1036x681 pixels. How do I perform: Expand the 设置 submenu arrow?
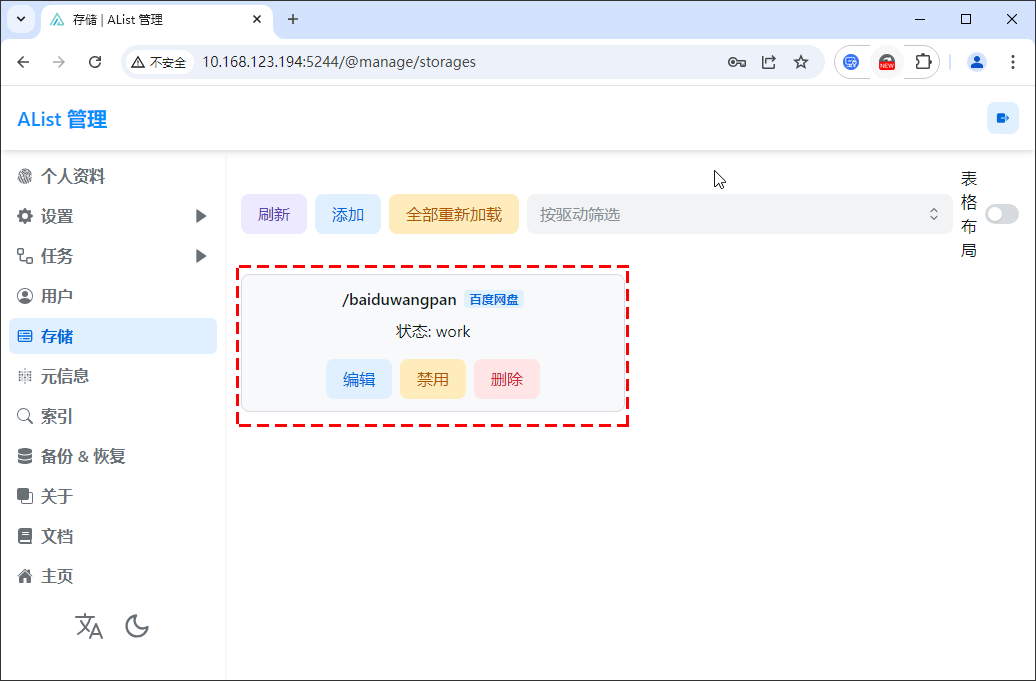[201, 216]
